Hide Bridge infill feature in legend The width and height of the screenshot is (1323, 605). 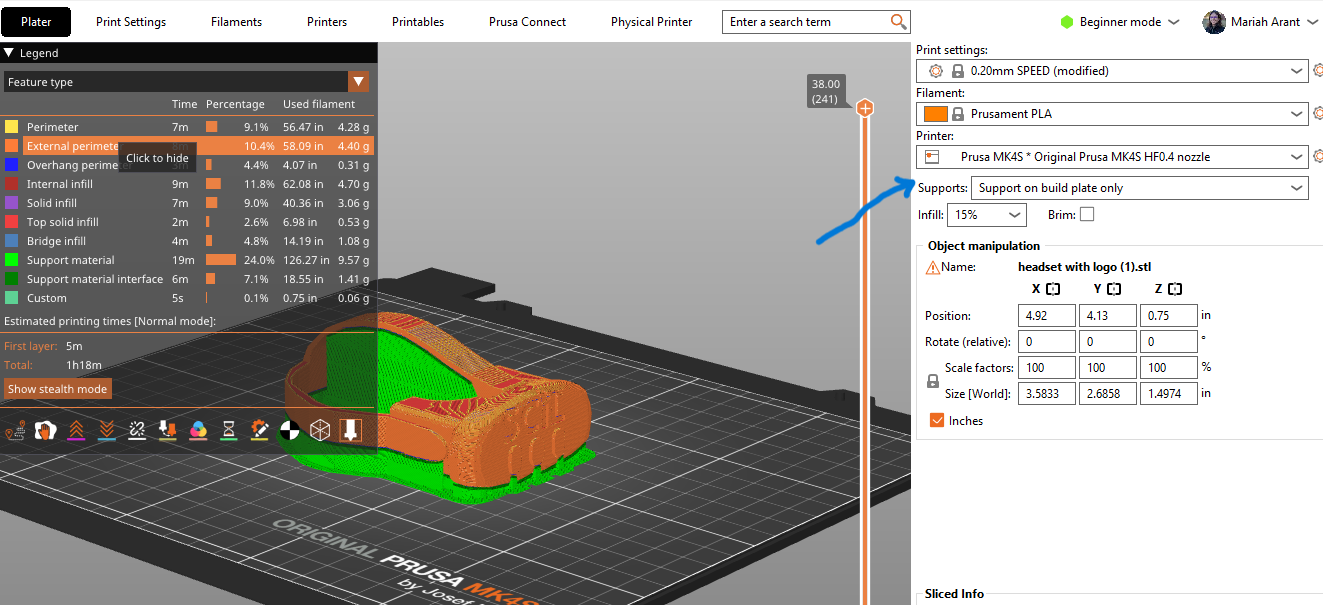[187, 241]
